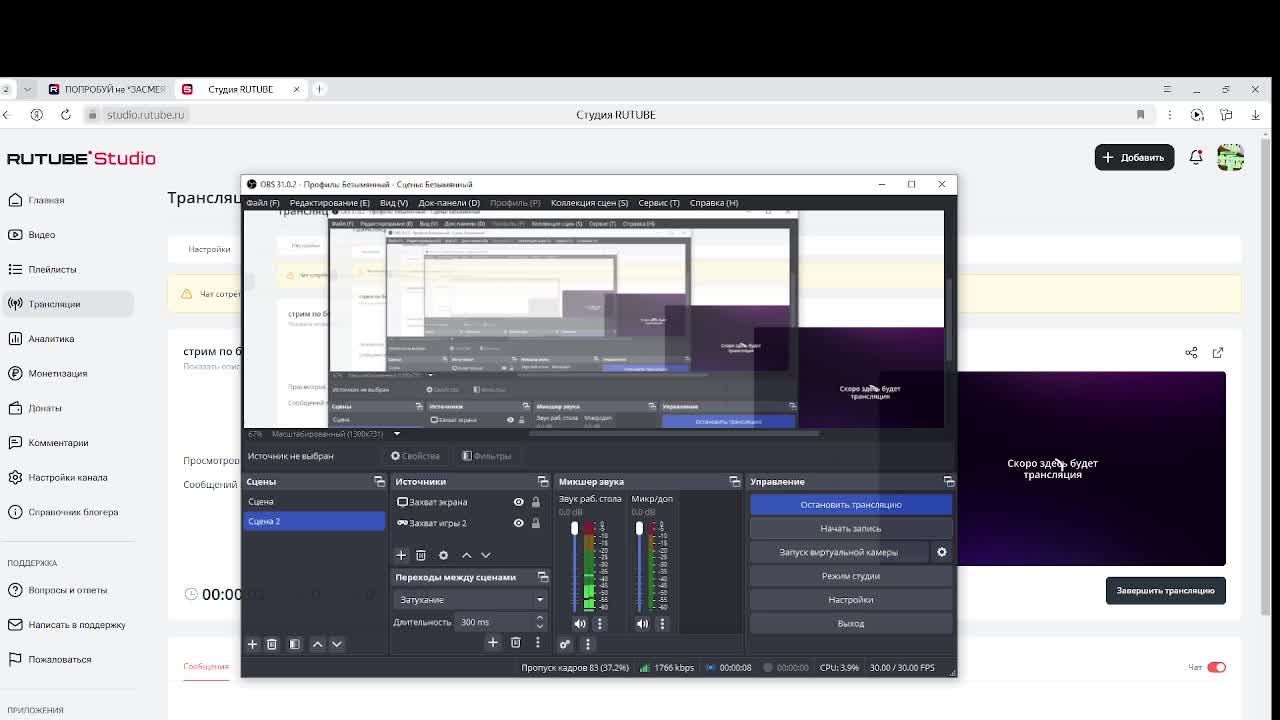1280x720 pixels.
Task: Turn off the Чат switch
Action: [x=1216, y=667]
